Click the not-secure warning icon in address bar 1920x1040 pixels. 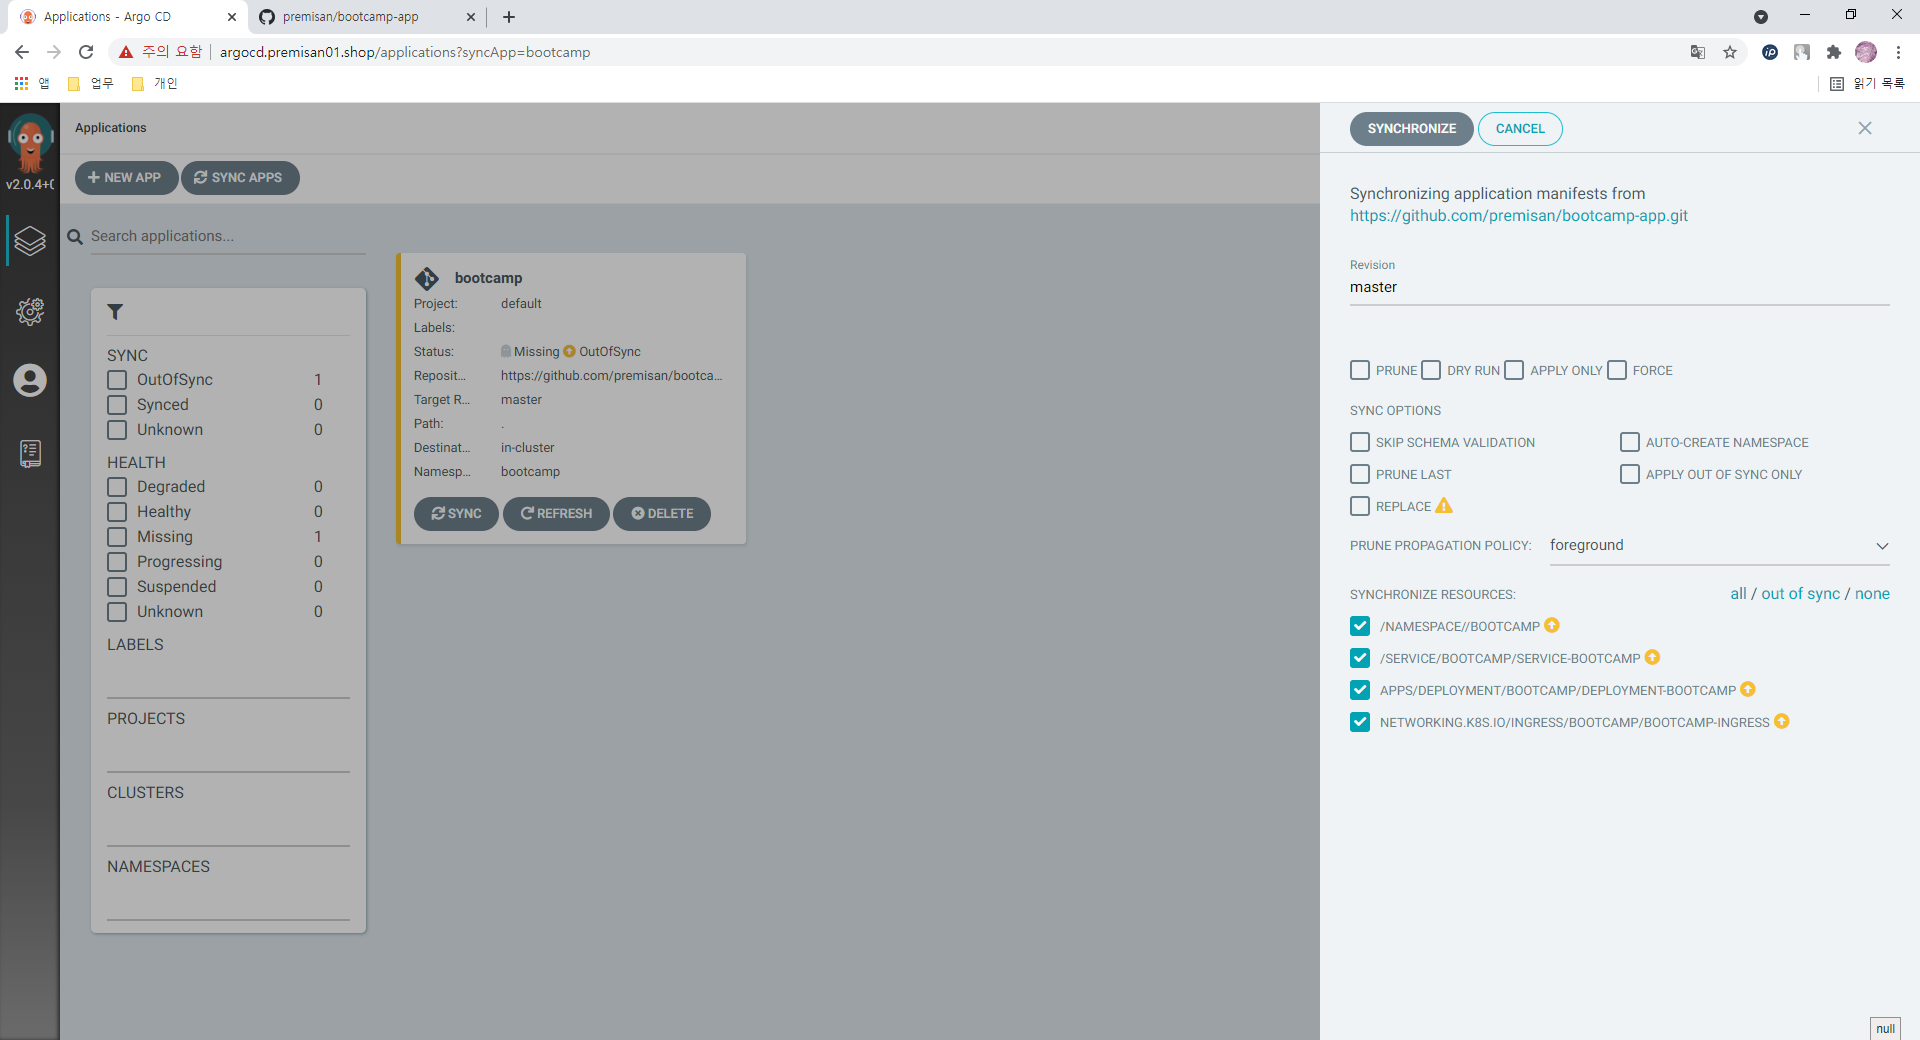click(126, 52)
